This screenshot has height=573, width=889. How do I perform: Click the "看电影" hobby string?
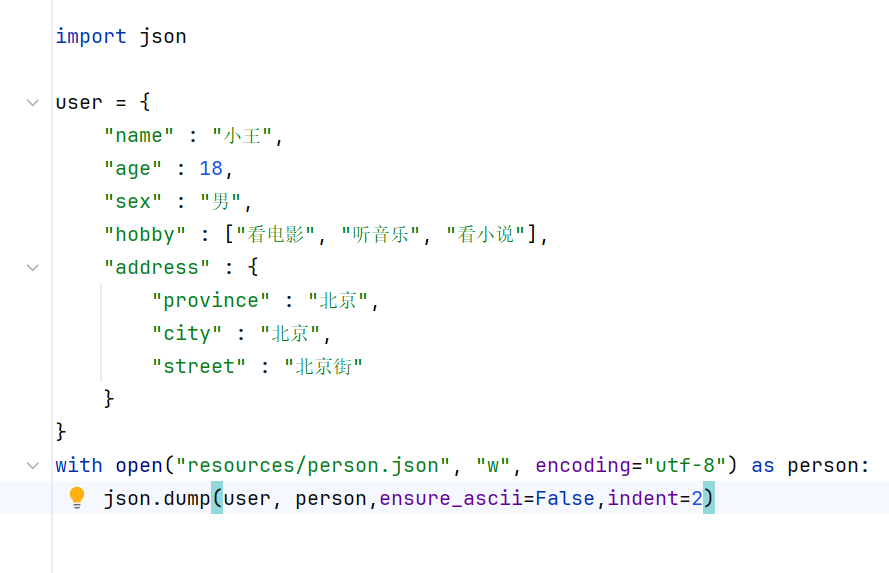coord(276,234)
